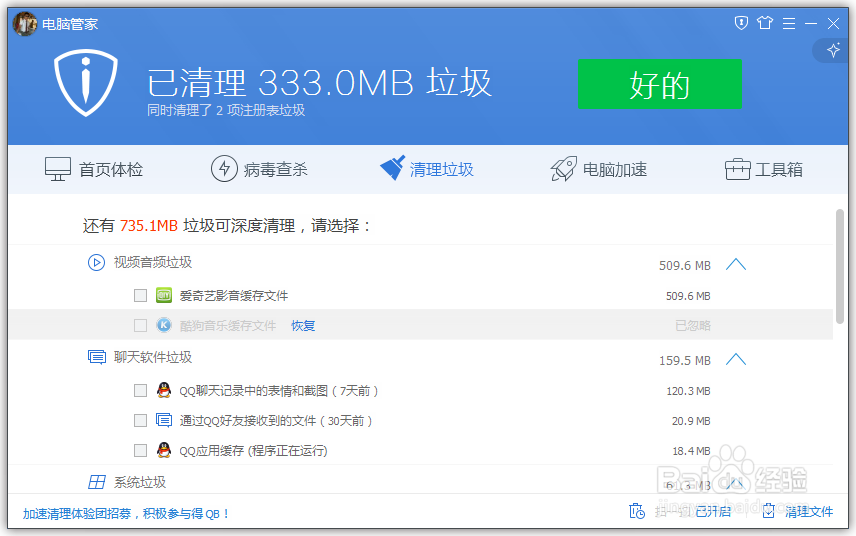Click the 已开启 scheduled scan link

click(x=713, y=511)
